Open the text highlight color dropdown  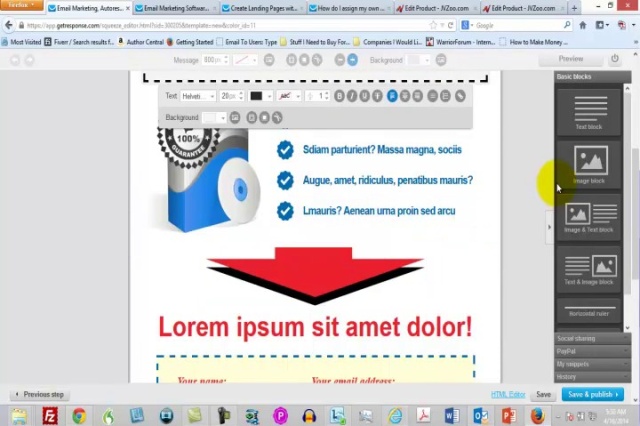point(289,96)
